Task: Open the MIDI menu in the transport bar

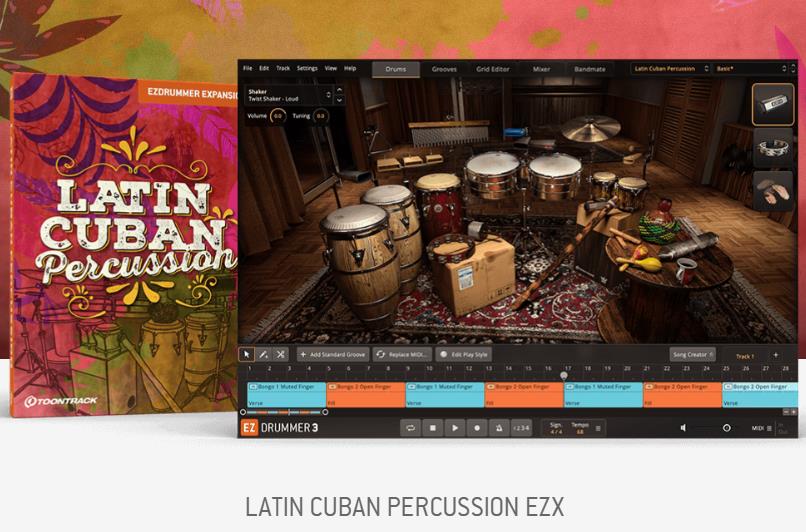Action: click(x=761, y=428)
